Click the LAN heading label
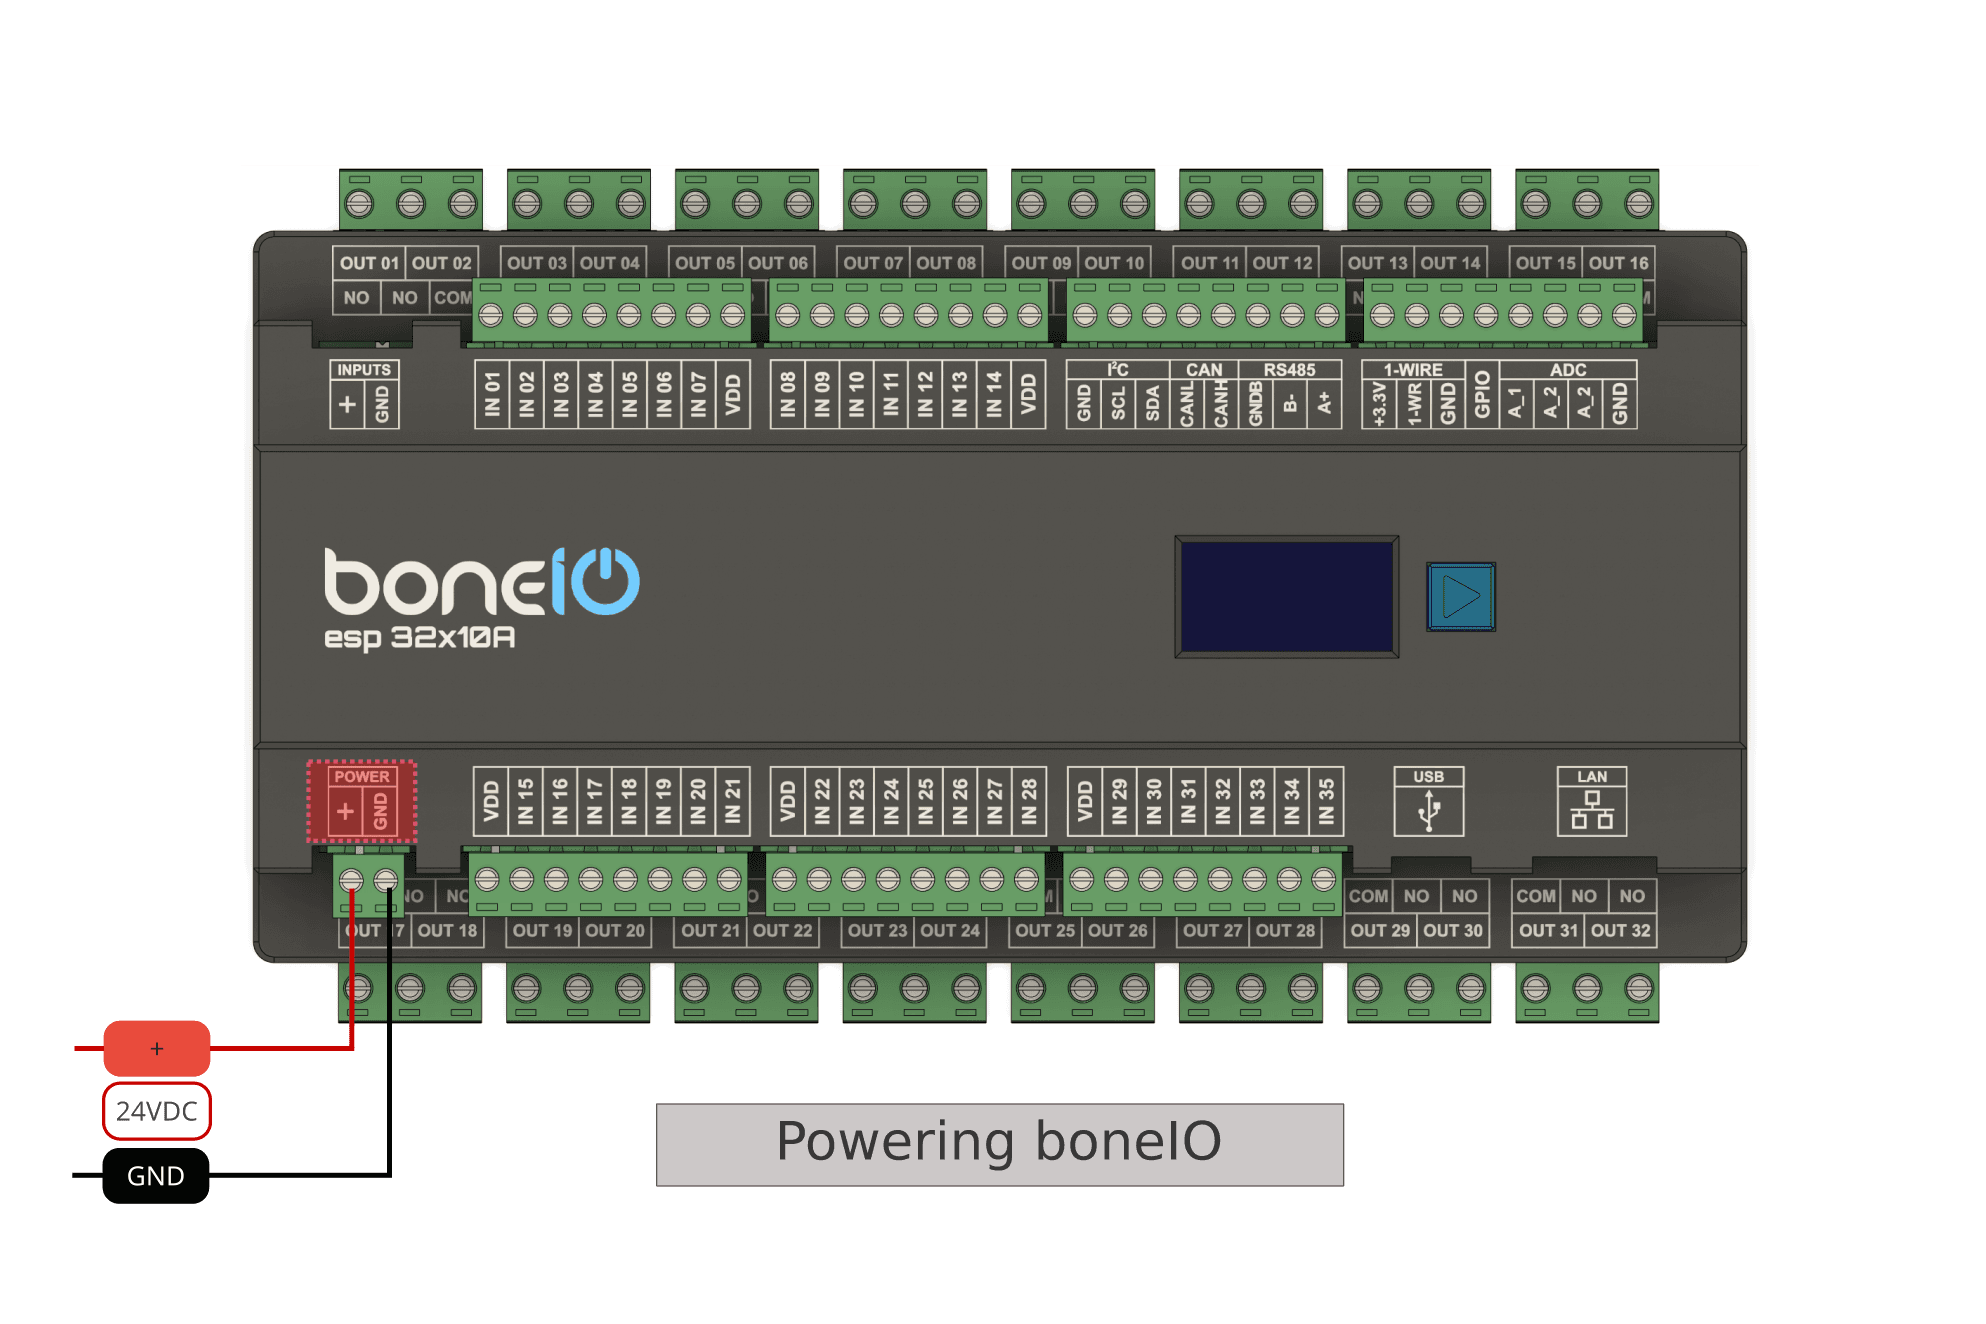1986x1324 pixels. click(x=1592, y=776)
